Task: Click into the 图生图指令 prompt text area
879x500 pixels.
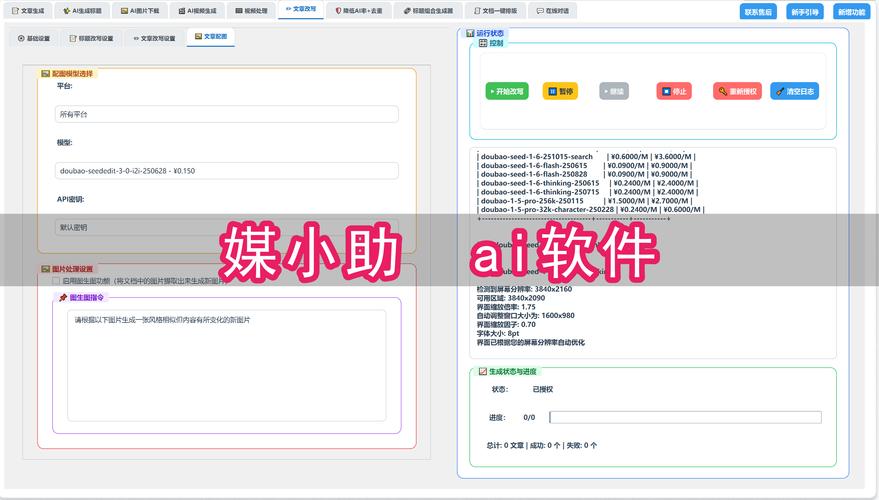Action: point(226,365)
